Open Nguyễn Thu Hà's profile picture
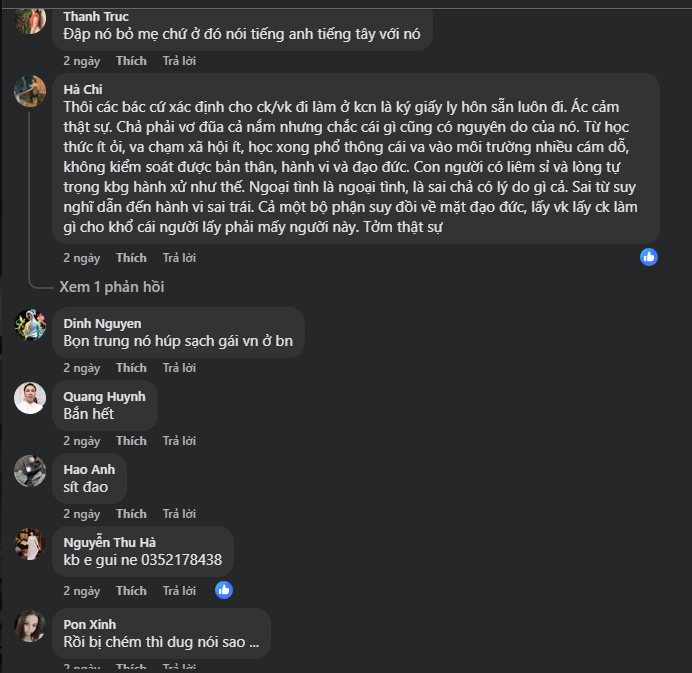 (x=30, y=544)
